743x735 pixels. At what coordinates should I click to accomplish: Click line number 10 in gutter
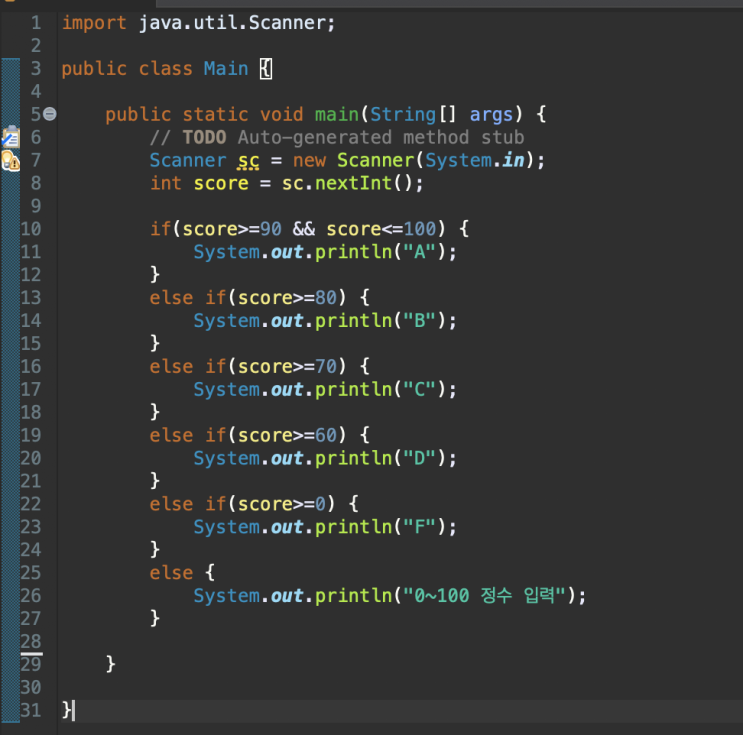tap(31, 229)
